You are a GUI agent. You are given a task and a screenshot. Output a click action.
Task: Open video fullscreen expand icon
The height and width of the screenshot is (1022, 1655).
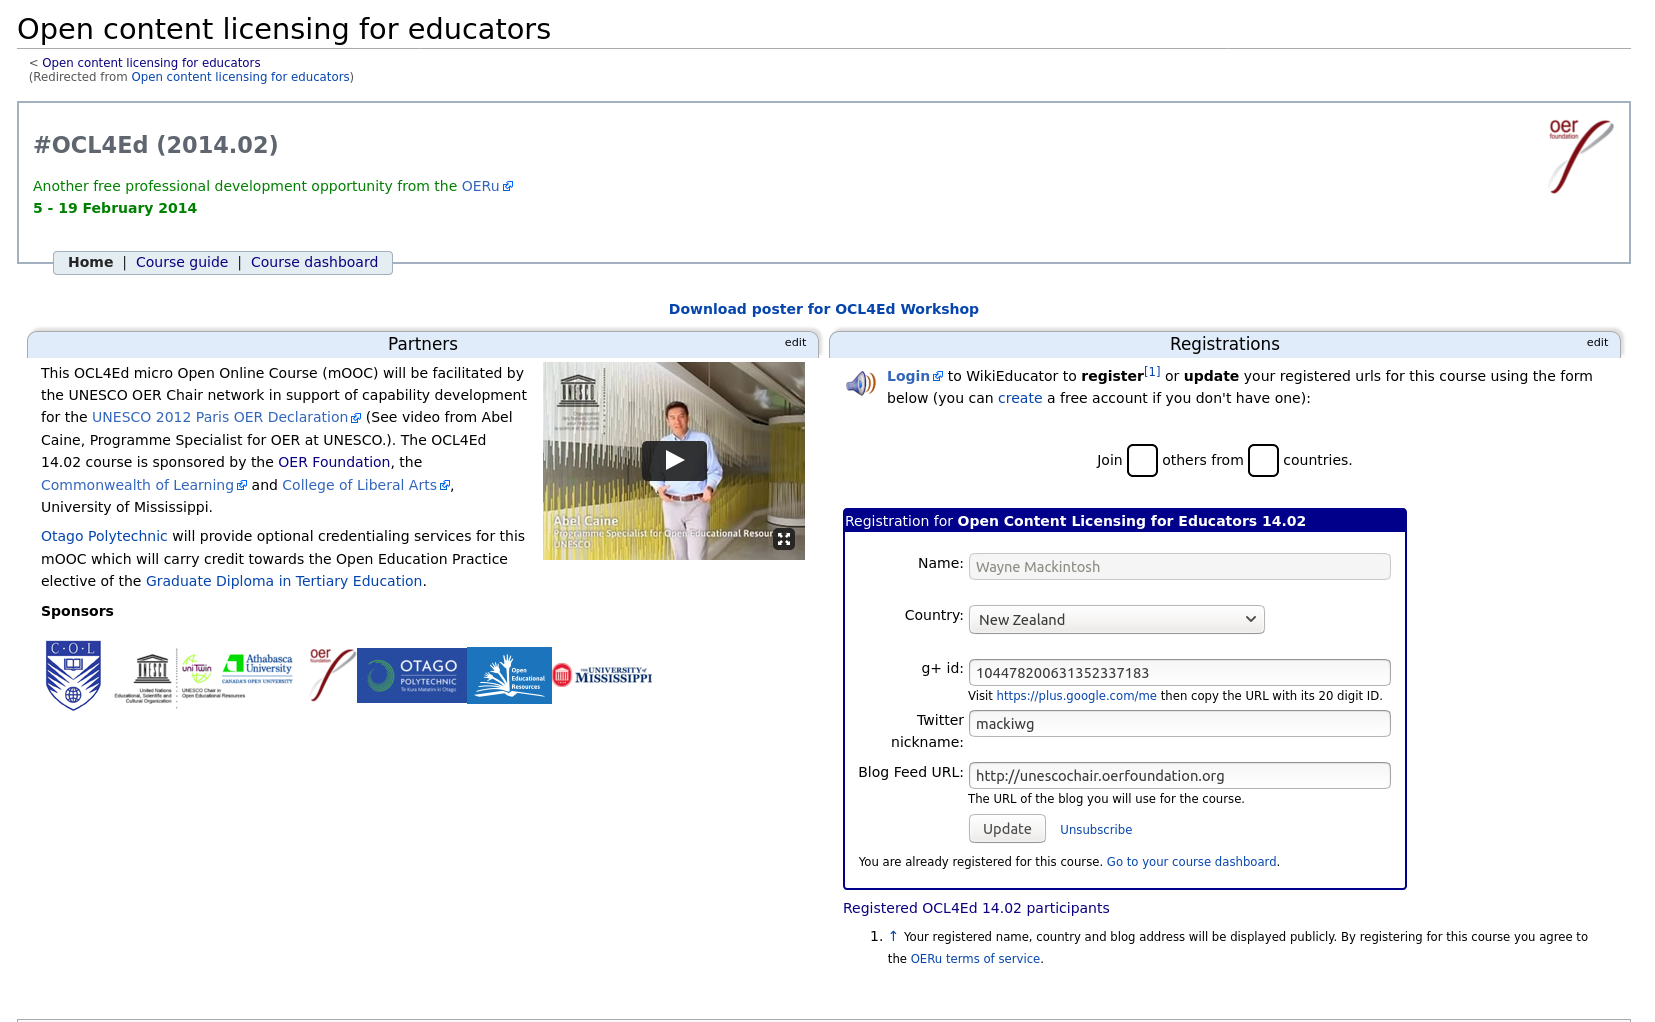784,539
